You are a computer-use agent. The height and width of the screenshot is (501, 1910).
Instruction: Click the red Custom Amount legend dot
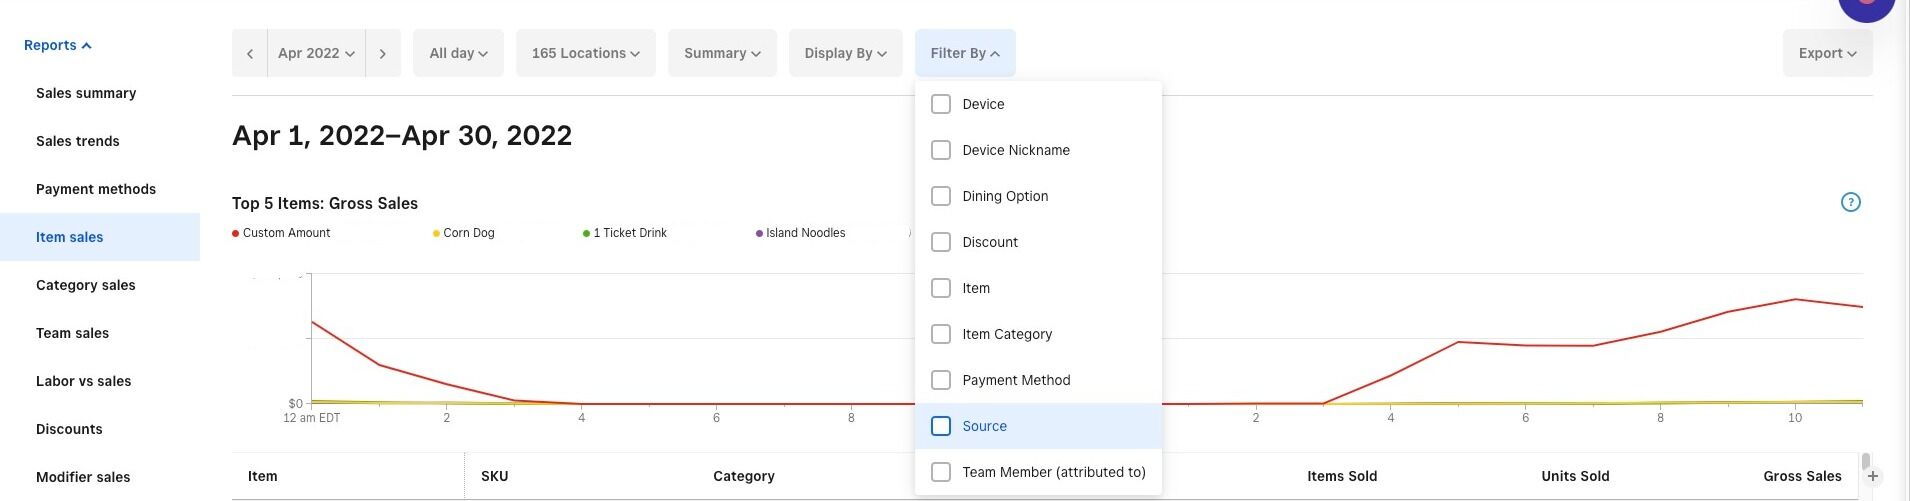(236, 234)
